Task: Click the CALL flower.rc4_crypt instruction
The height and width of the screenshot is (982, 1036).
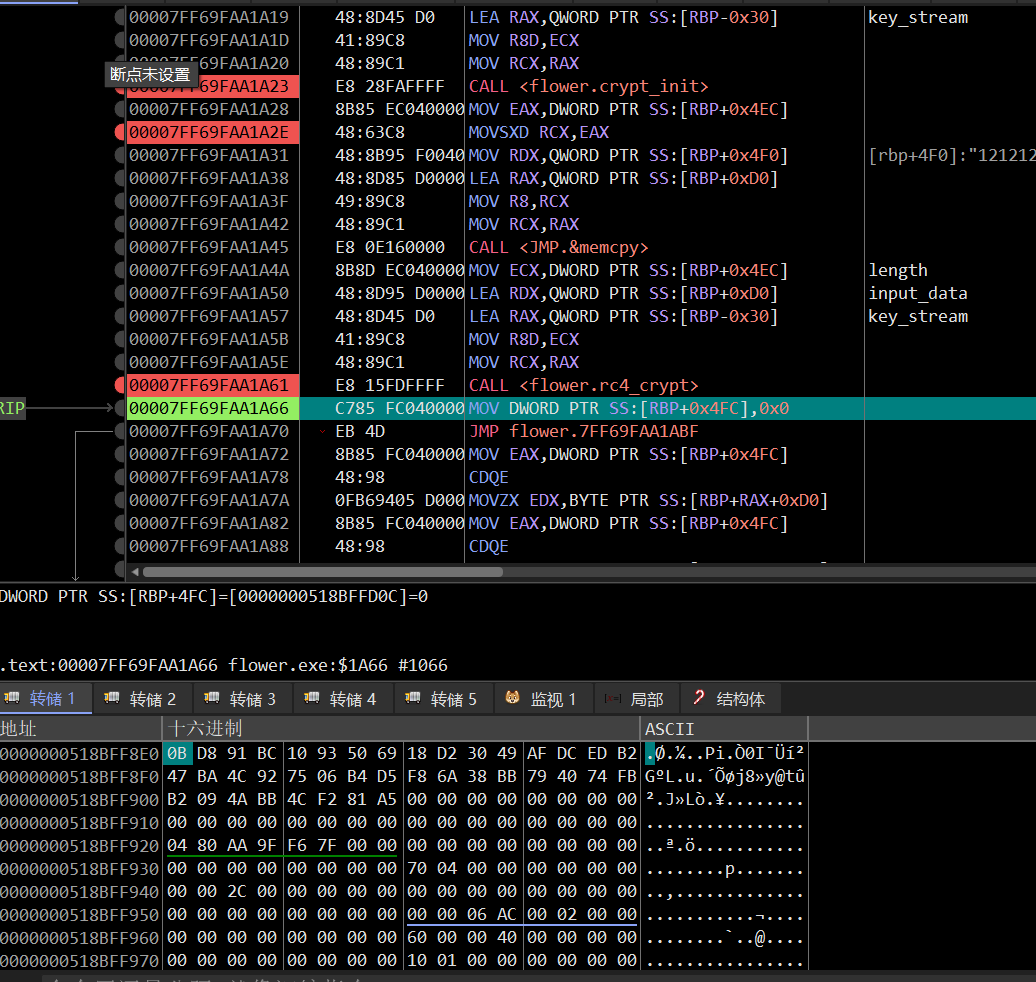Action: pyautogui.click(x=583, y=385)
